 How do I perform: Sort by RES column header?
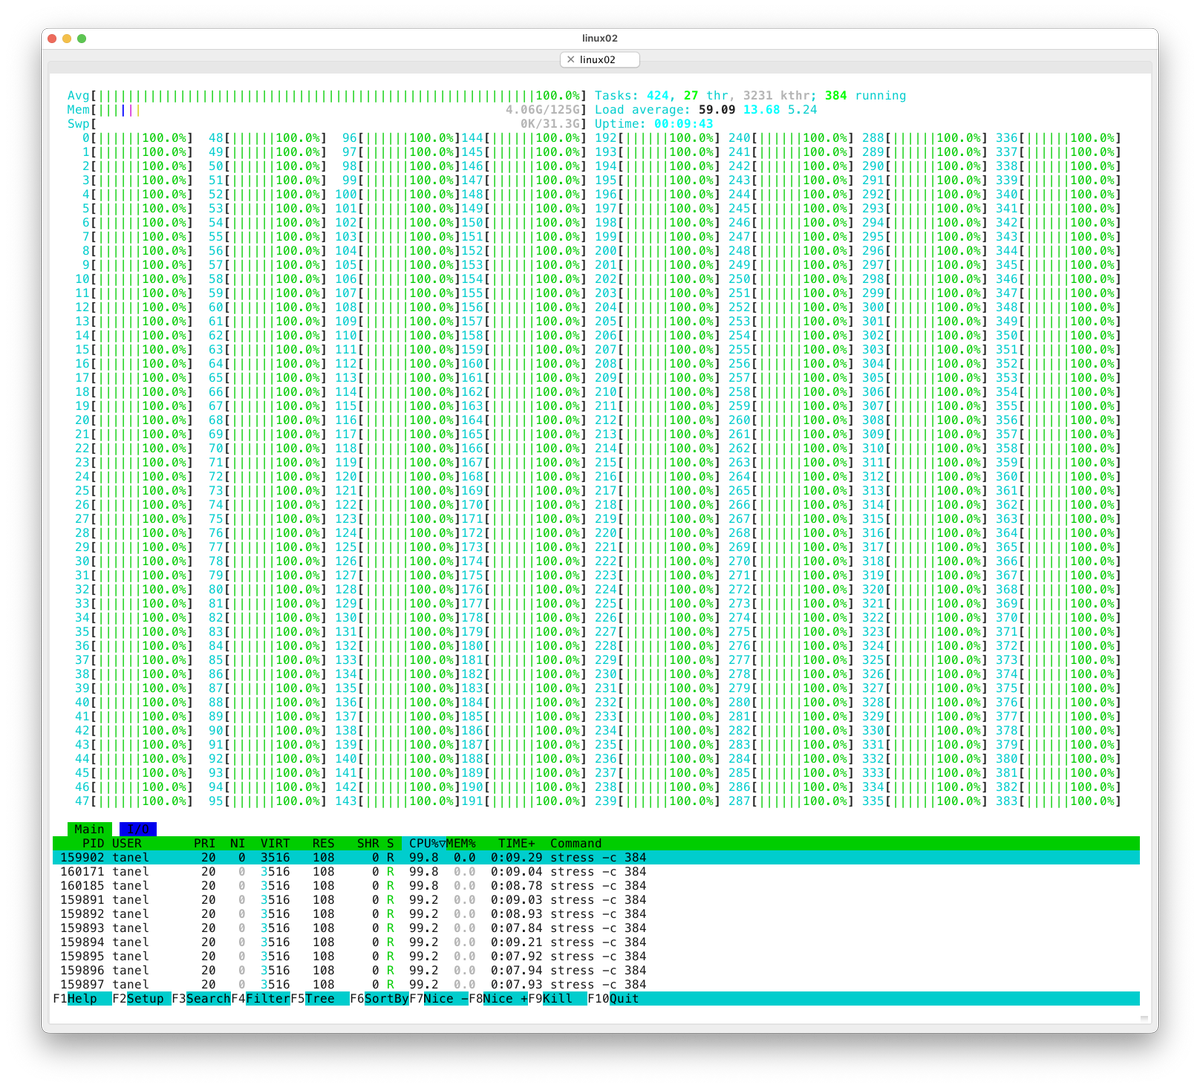click(323, 843)
